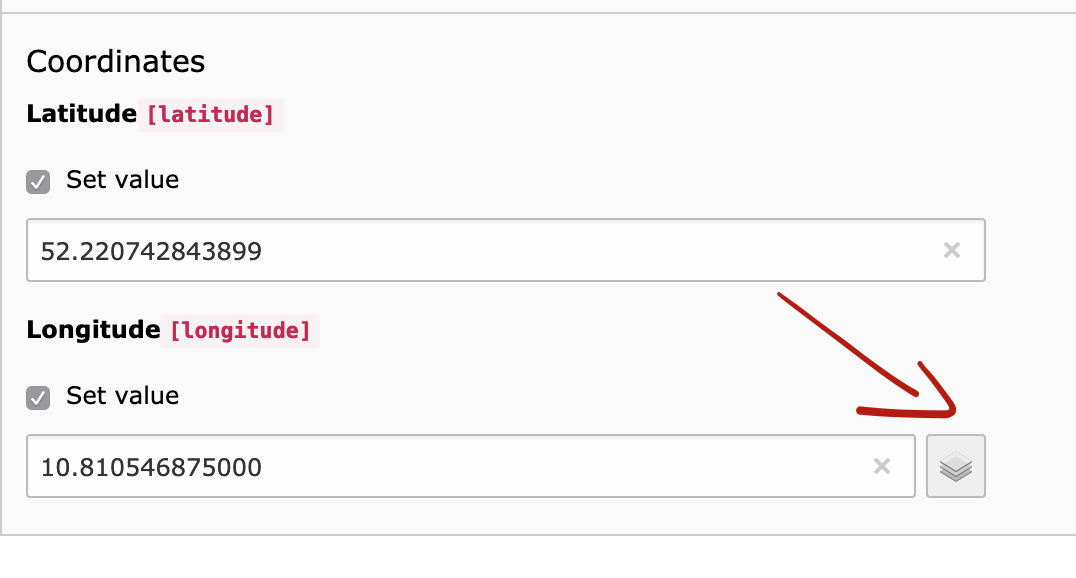Click the Coordinates section heading
This screenshot has width=1076, height=578.
pyautogui.click(x=115, y=62)
